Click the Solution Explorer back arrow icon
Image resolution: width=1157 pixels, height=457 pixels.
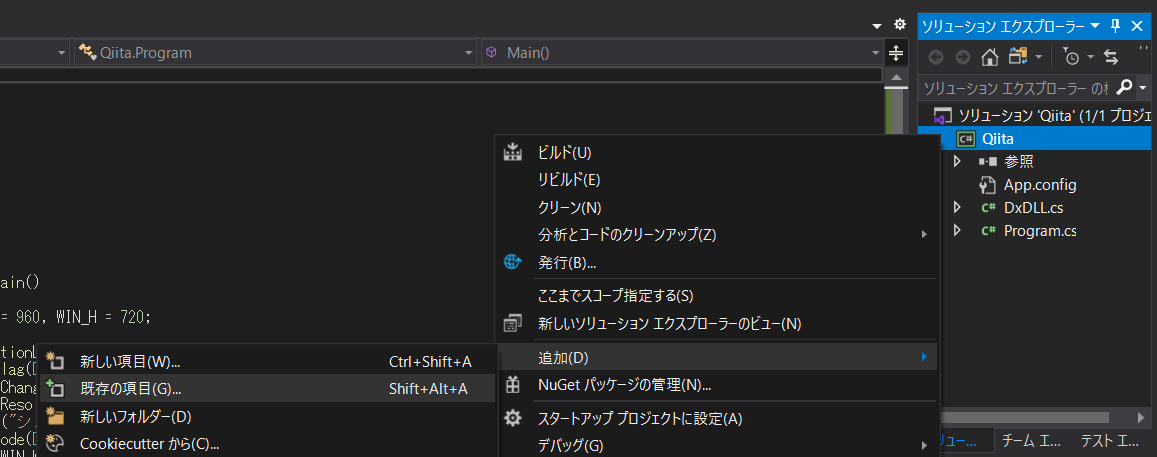click(936, 57)
